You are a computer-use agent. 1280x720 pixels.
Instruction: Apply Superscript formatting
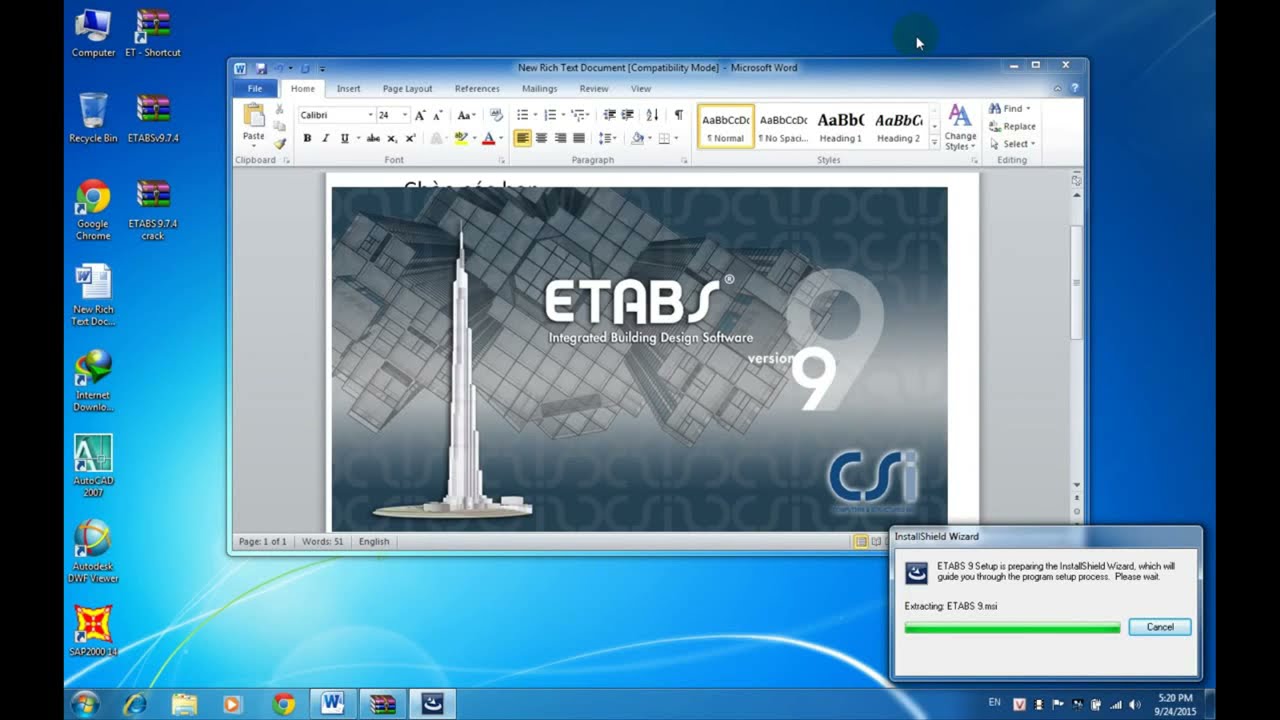tap(410, 138)
